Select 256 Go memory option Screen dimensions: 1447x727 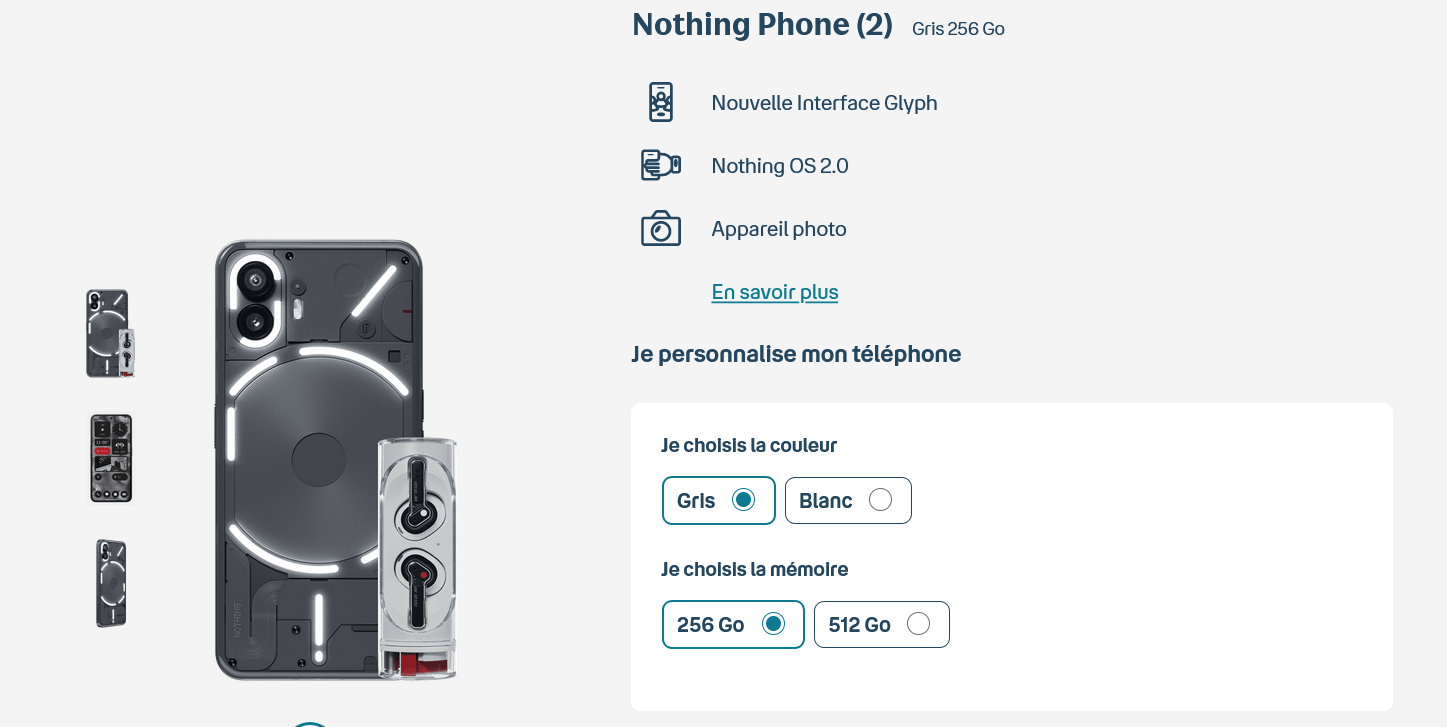coord(773,624)
